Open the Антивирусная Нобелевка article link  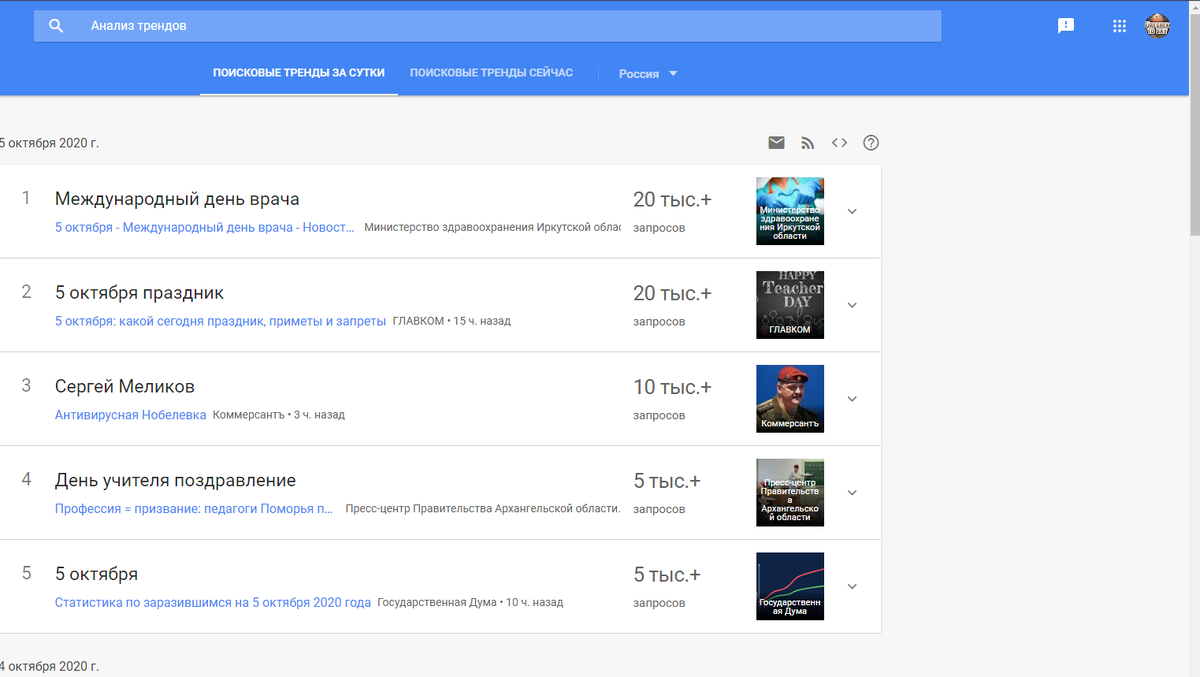click(x=131, y=415)
